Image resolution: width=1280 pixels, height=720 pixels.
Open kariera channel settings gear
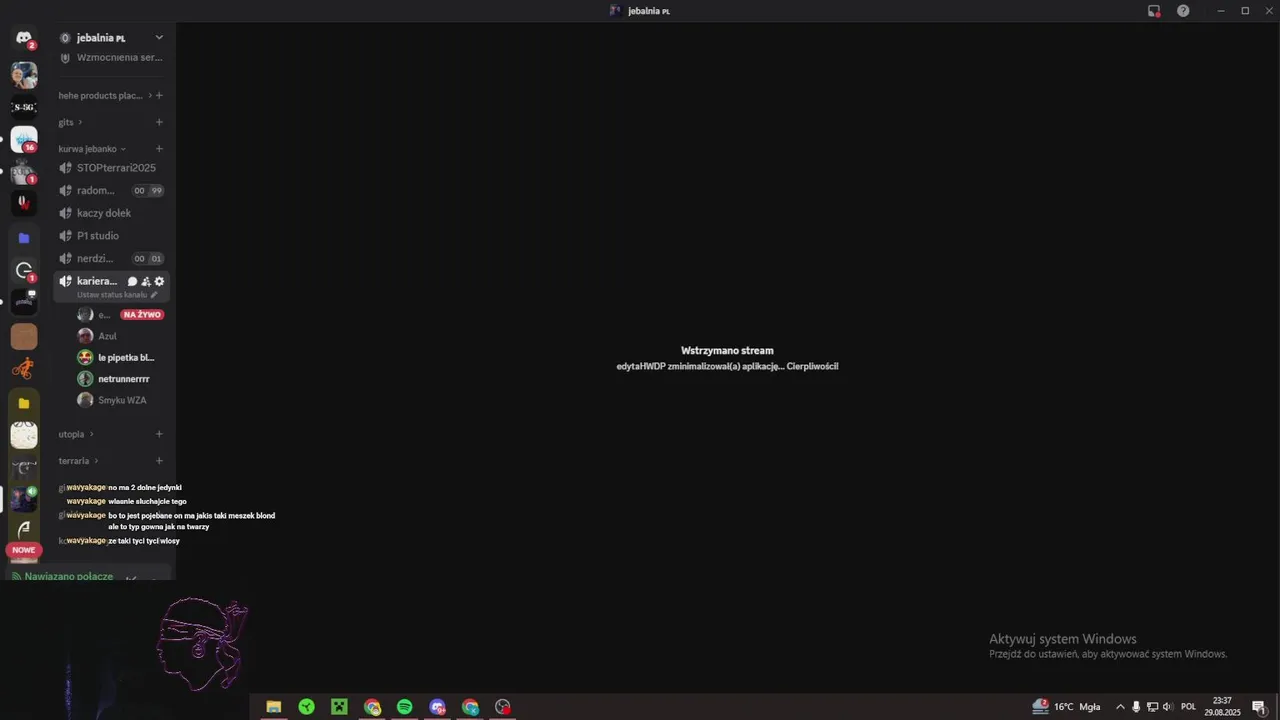pyautogui.click(x=159, y=282)
